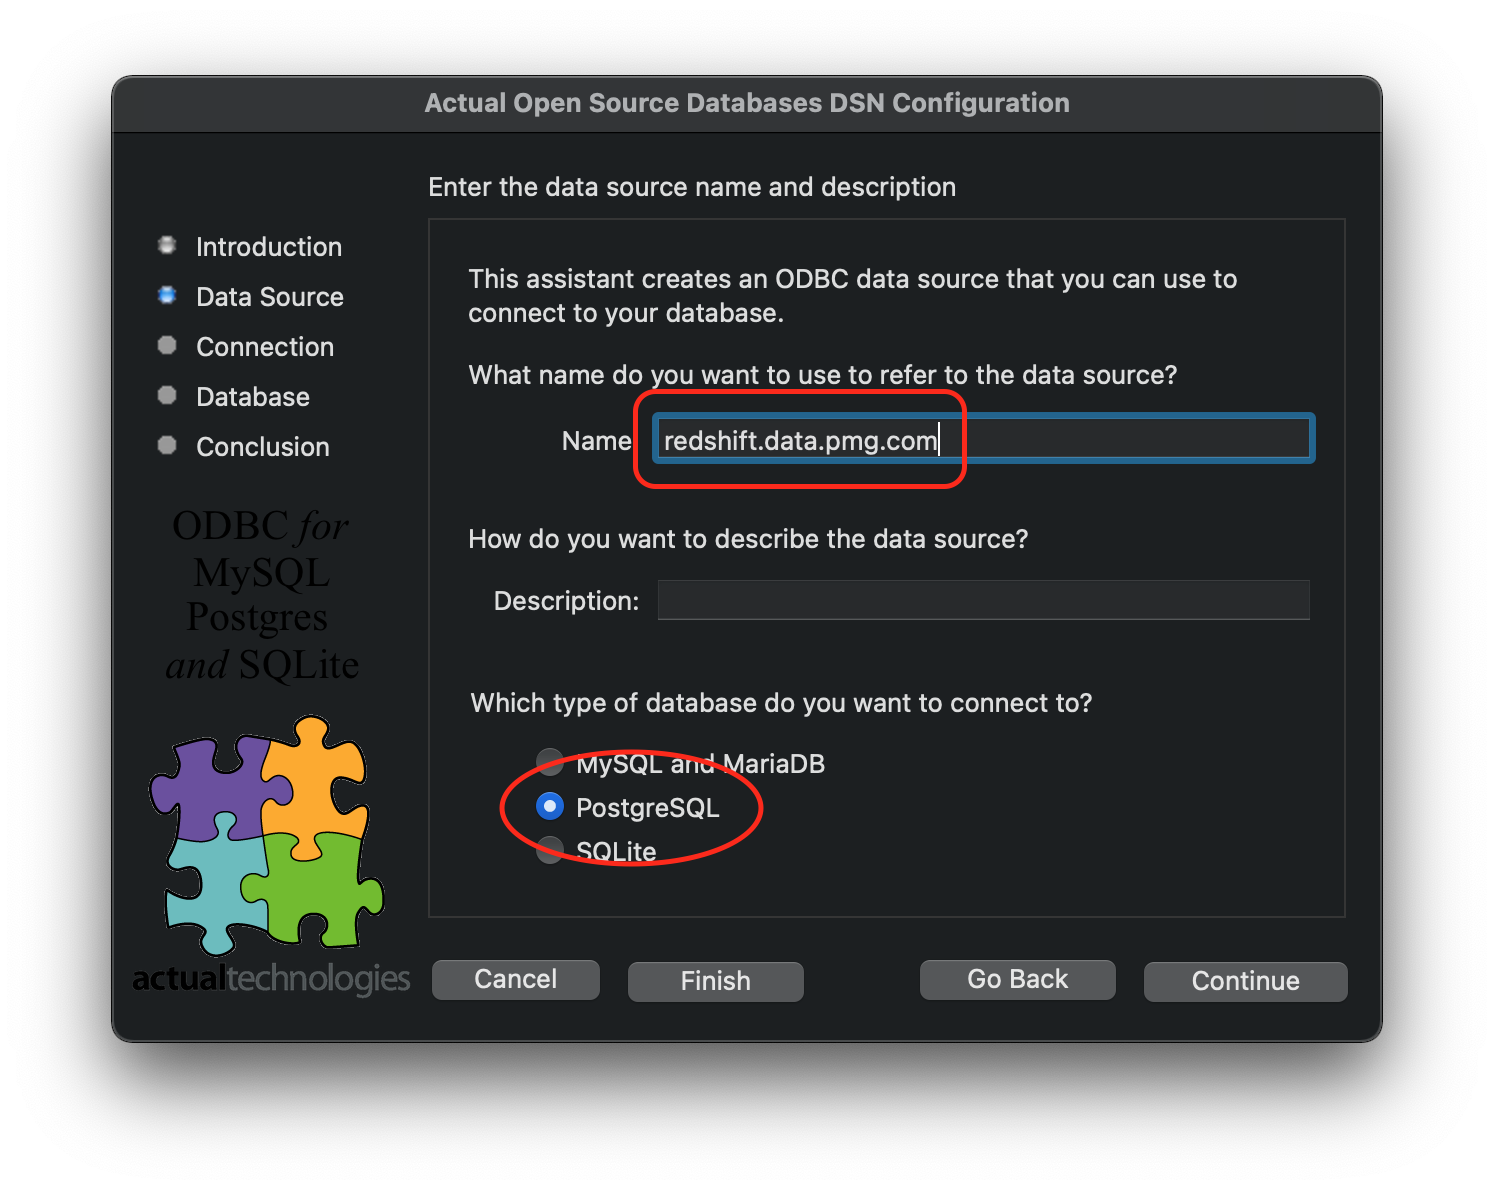Select the Data Source step

coord(270,297)
